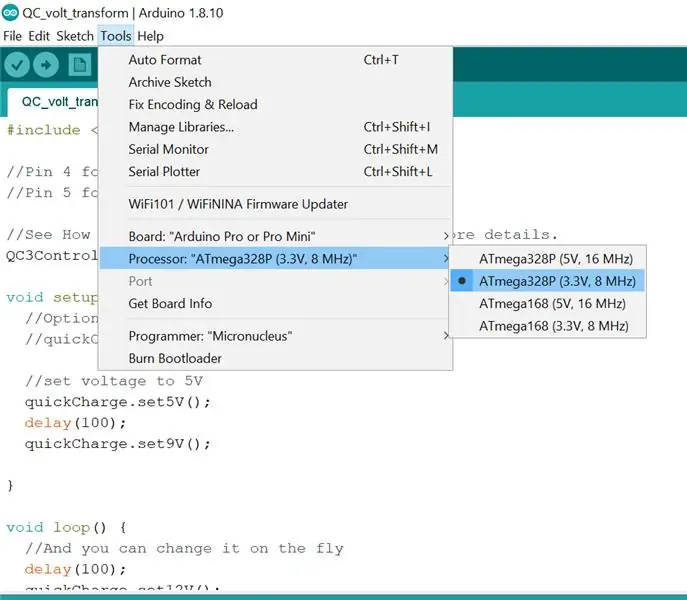Click the Upload arrow toolbar icon

coord(46,65)
